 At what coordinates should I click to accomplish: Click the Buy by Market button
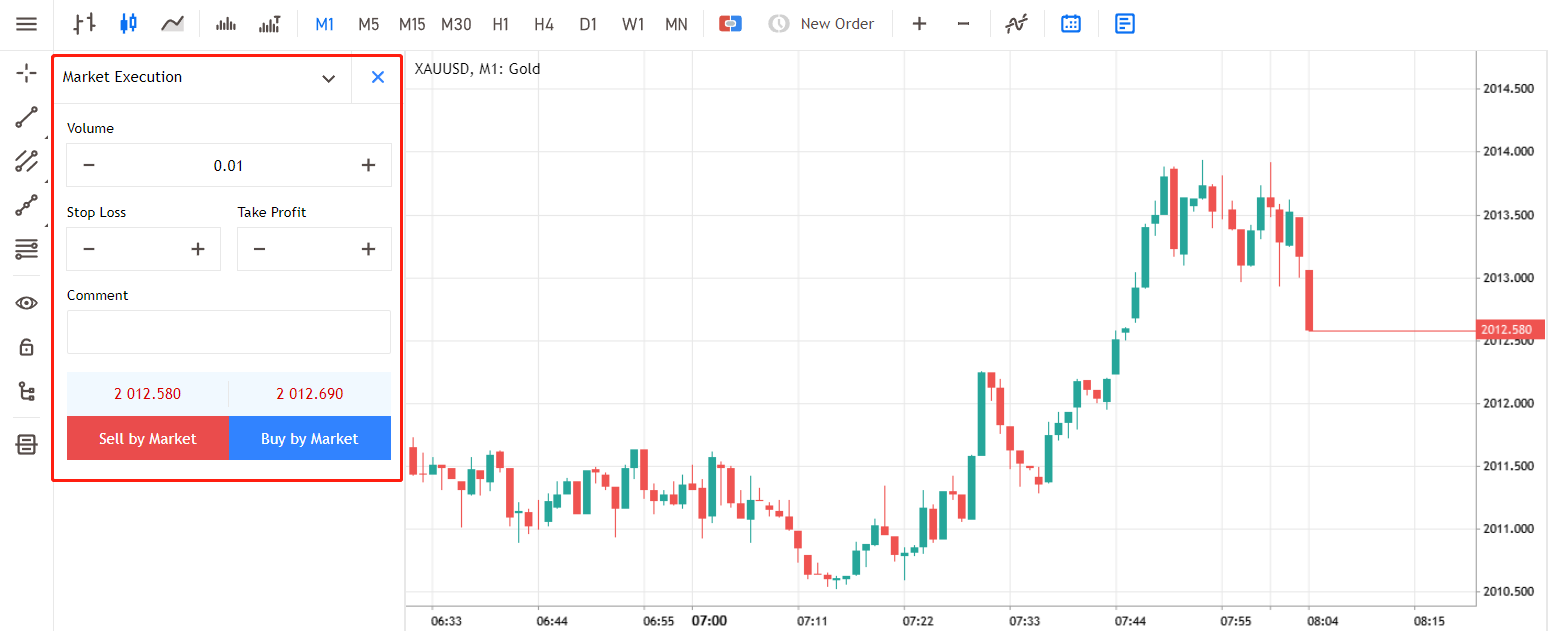(310, 438)
